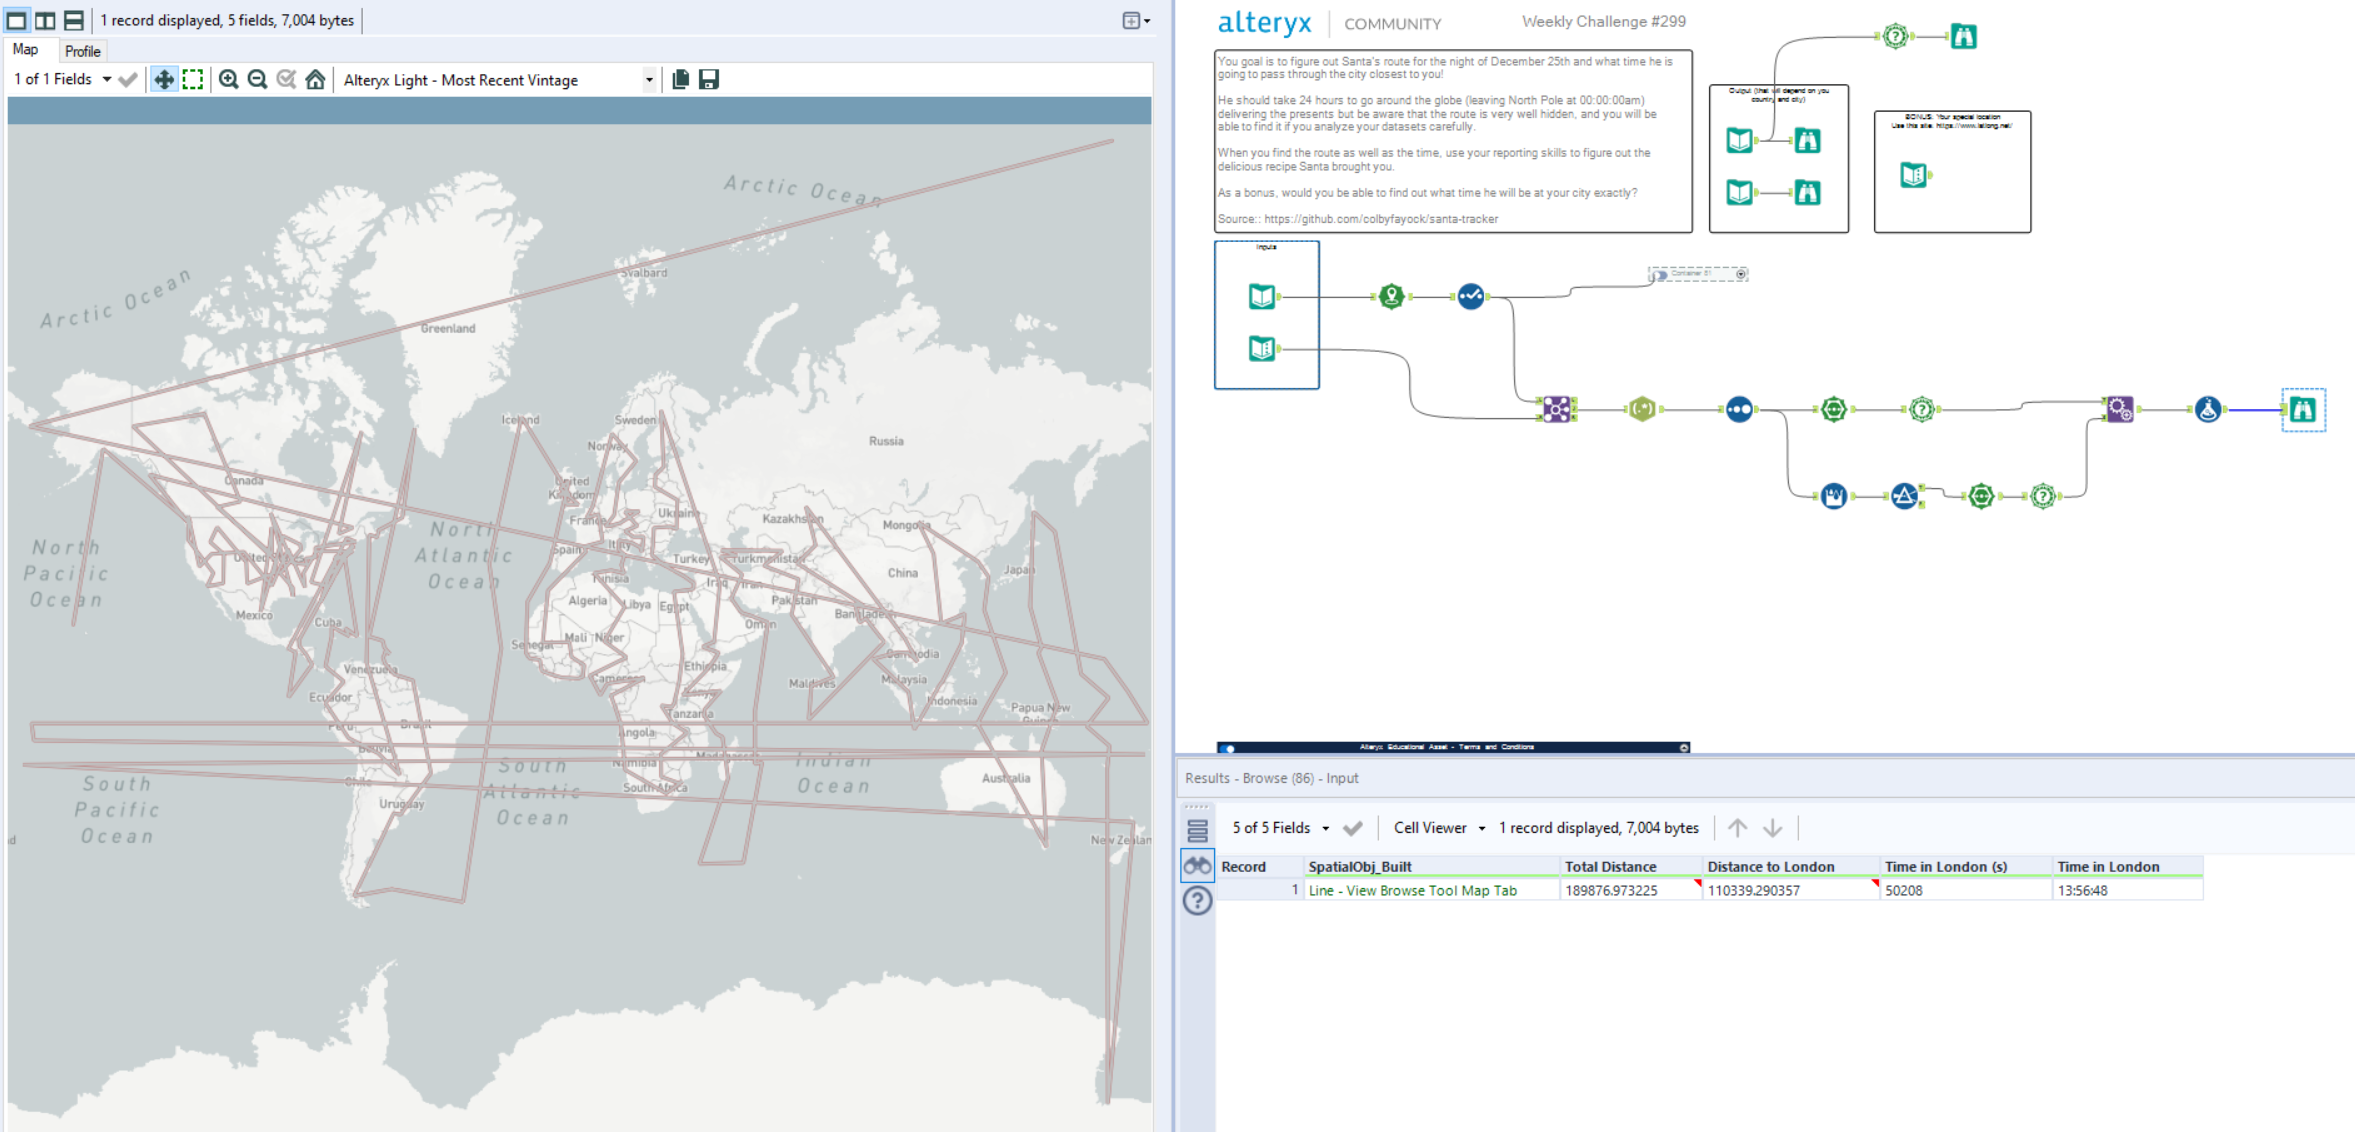
Task: Reset map to home extent
Action: pos(316,80)
